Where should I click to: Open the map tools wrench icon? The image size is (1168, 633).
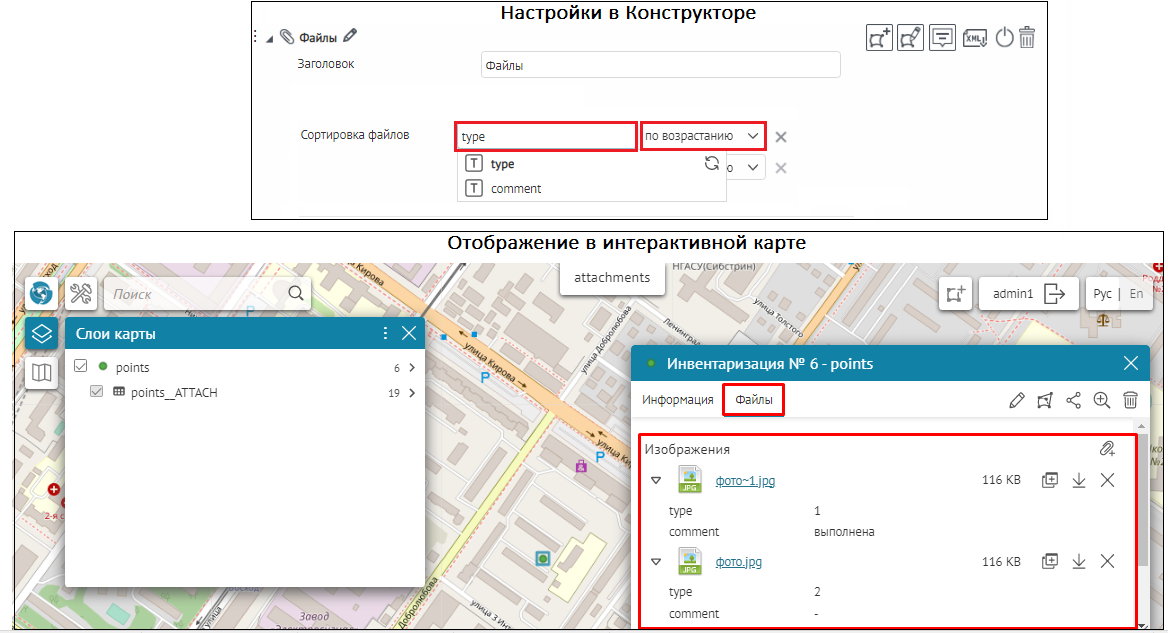81,294
